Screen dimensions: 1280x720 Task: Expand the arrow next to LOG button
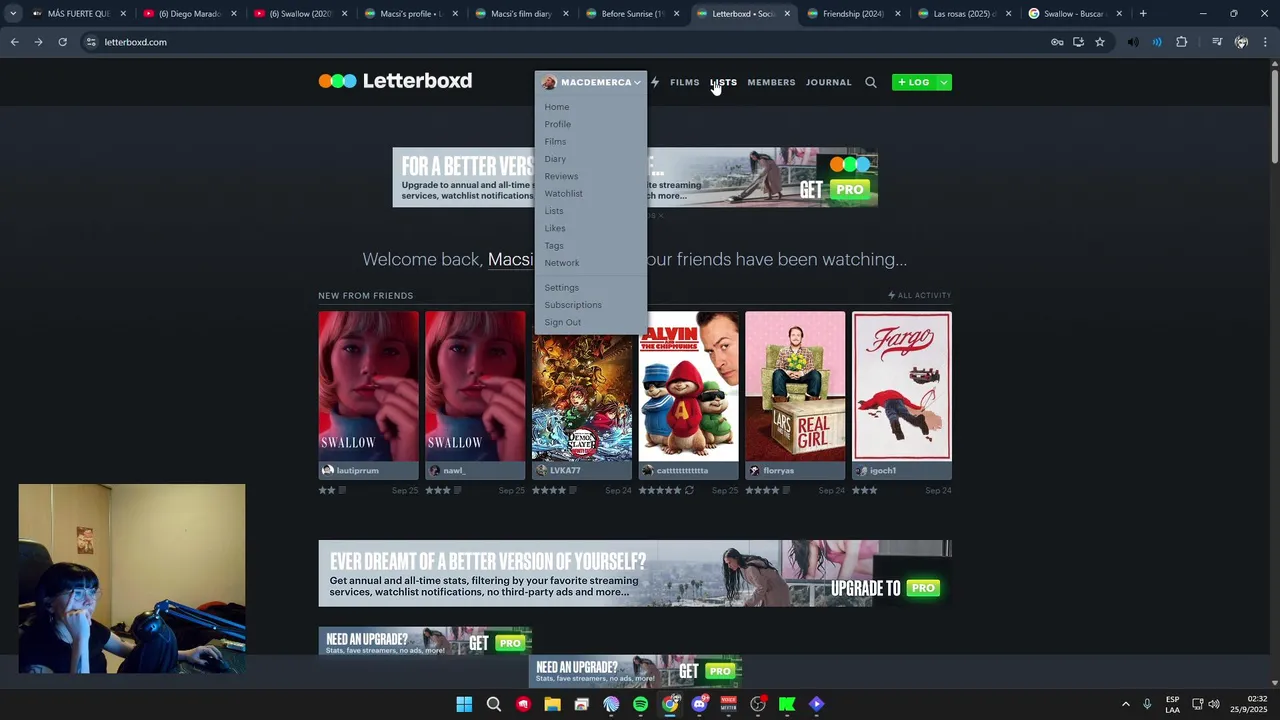pos(943,82)
